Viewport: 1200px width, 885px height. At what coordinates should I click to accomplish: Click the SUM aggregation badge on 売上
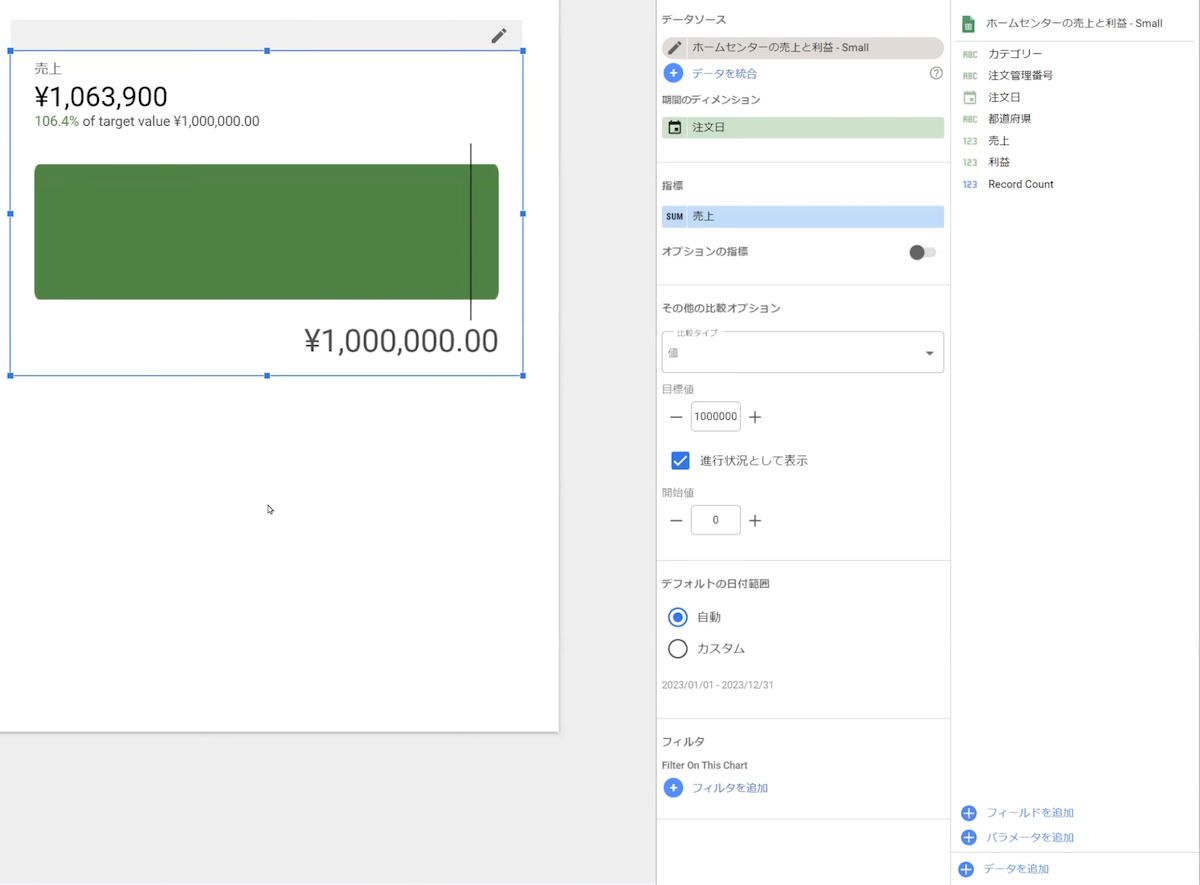[x=675, y=217]
